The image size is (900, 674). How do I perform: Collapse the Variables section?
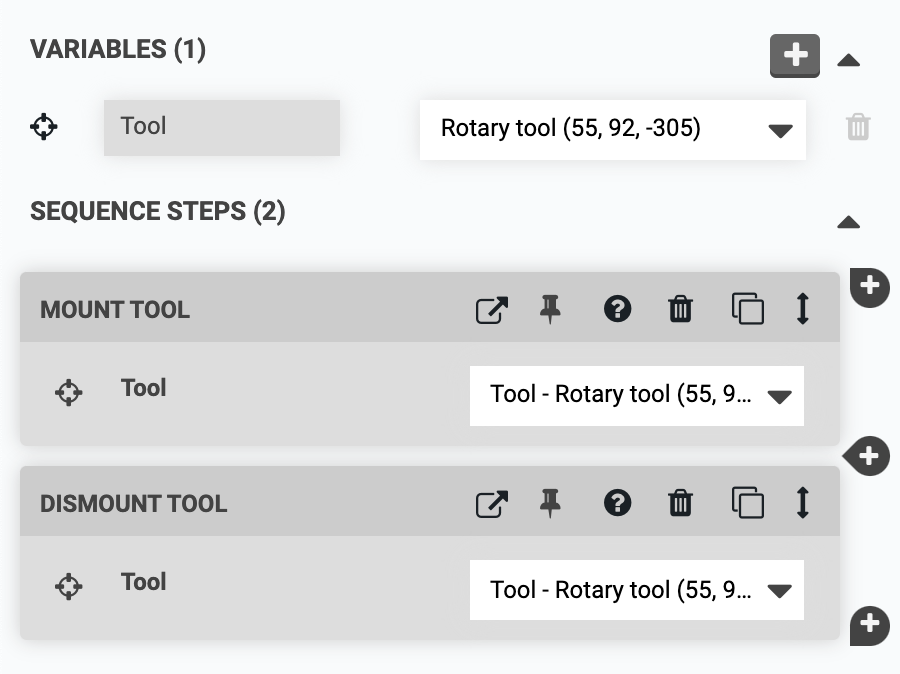pos(848,60)
